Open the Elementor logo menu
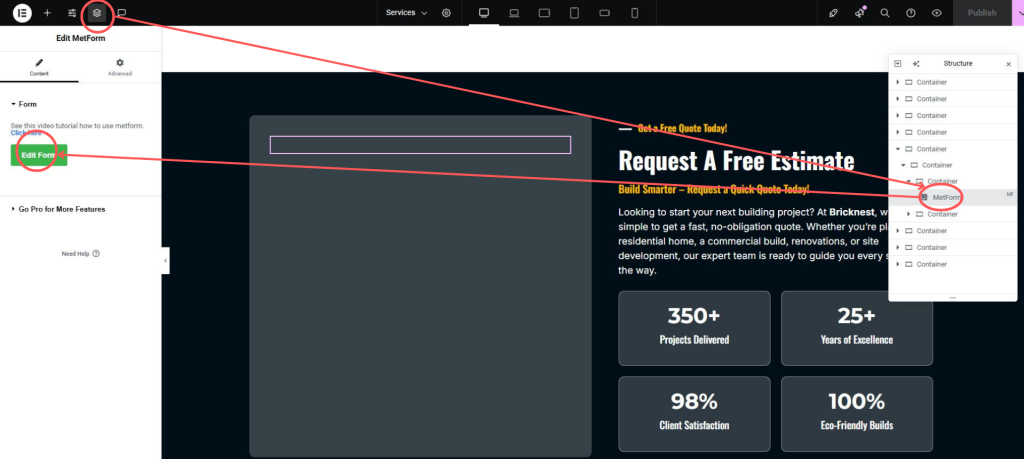 click(22, 13)
